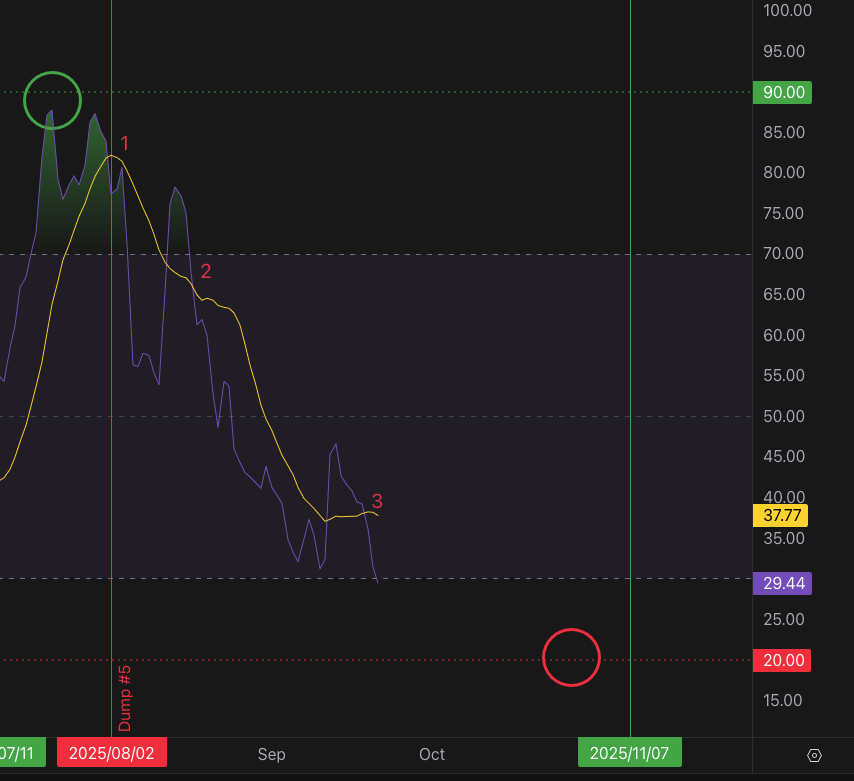Click the 85.00 price scale value
This screenshot has height=781, width=854.
coord(784,132)
